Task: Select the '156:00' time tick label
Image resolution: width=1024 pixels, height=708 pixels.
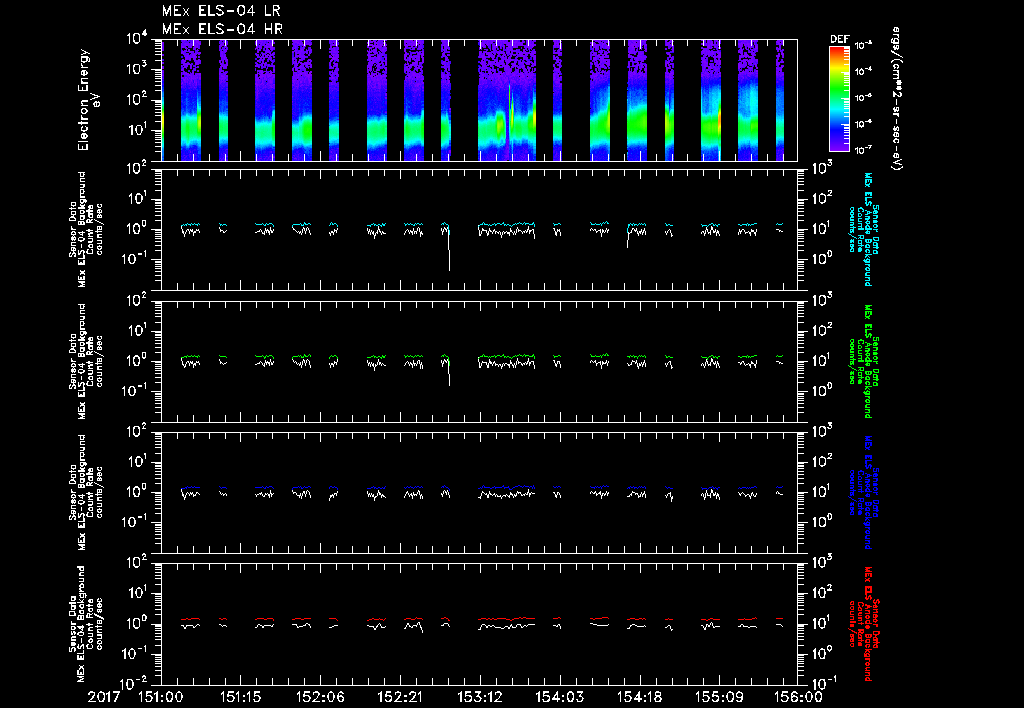Action: point(798,698)
